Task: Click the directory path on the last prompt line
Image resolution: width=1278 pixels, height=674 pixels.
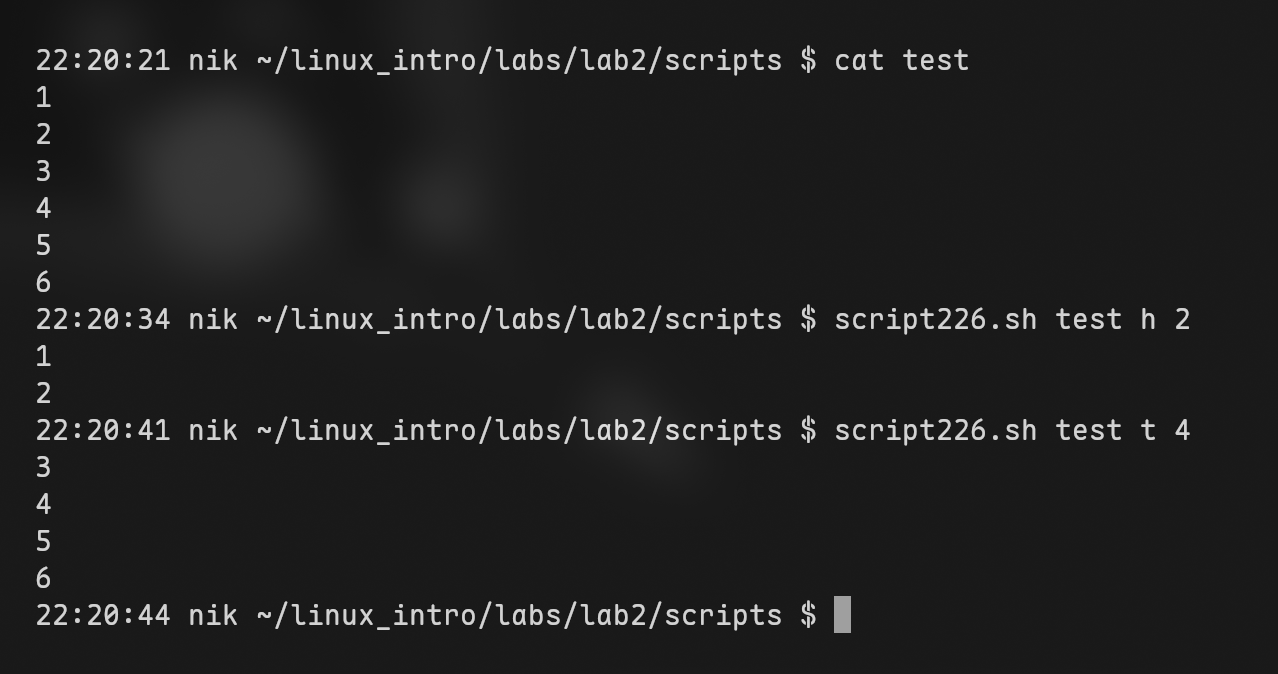Action: pos(519,615)
